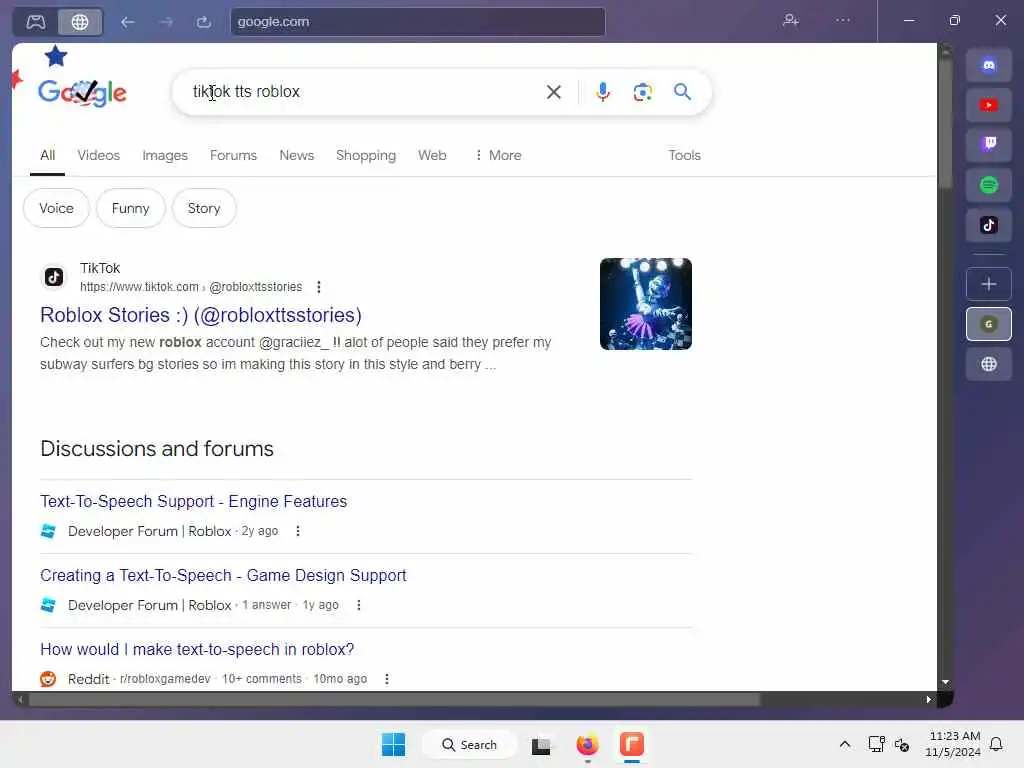
Task: Apply the Story filter chip
Action: point(204,208)
